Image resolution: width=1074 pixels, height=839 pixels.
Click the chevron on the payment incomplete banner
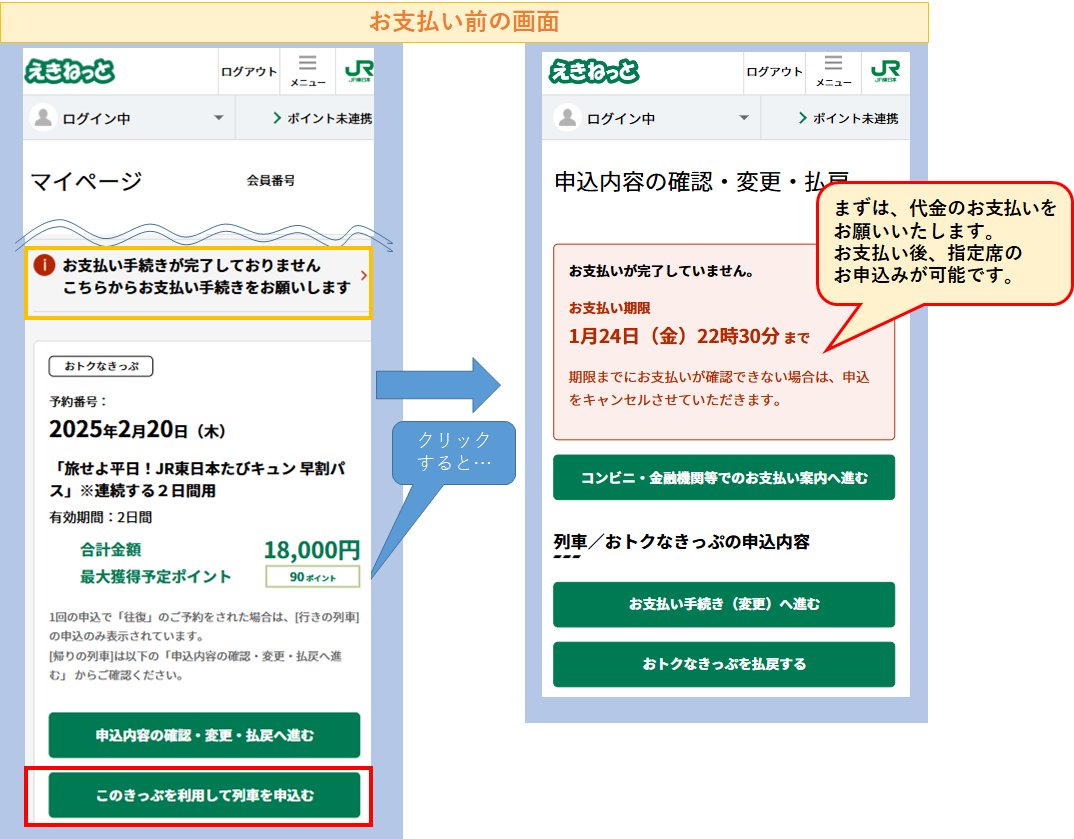click(363, 275)
